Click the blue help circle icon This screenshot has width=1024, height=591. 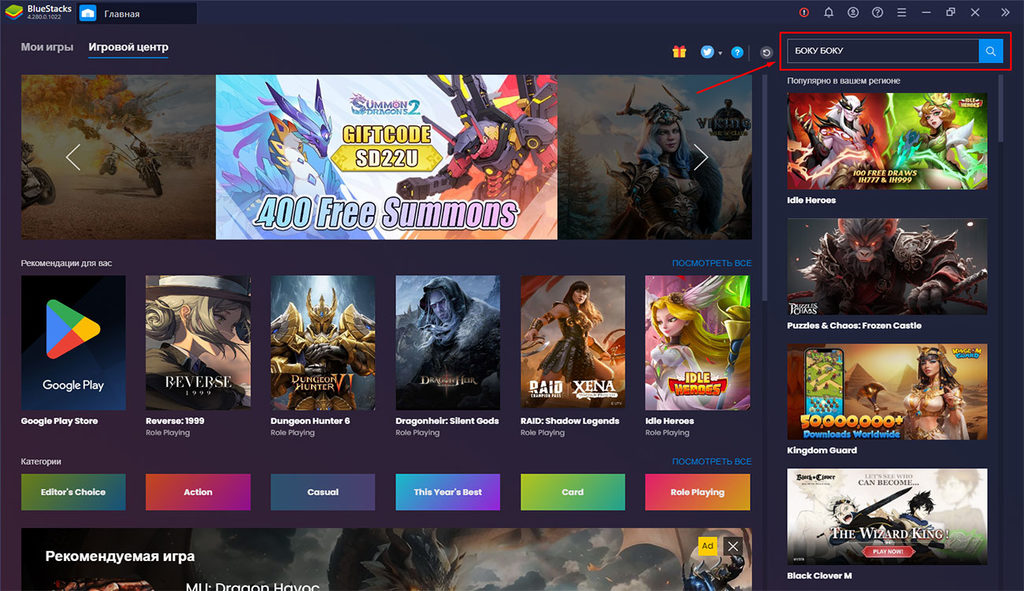(737, 52)
